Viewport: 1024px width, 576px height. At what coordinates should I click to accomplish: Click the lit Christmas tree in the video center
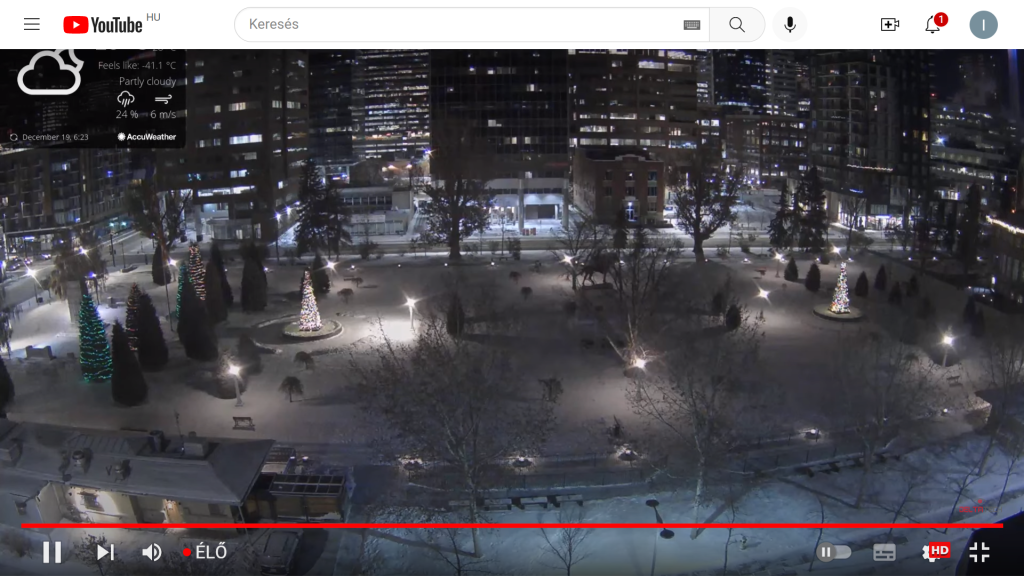point(309,303)
